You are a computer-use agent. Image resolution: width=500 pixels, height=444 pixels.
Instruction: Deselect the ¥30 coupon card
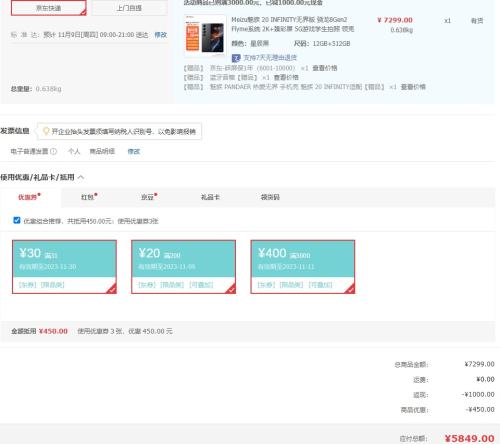coord(64,267)
